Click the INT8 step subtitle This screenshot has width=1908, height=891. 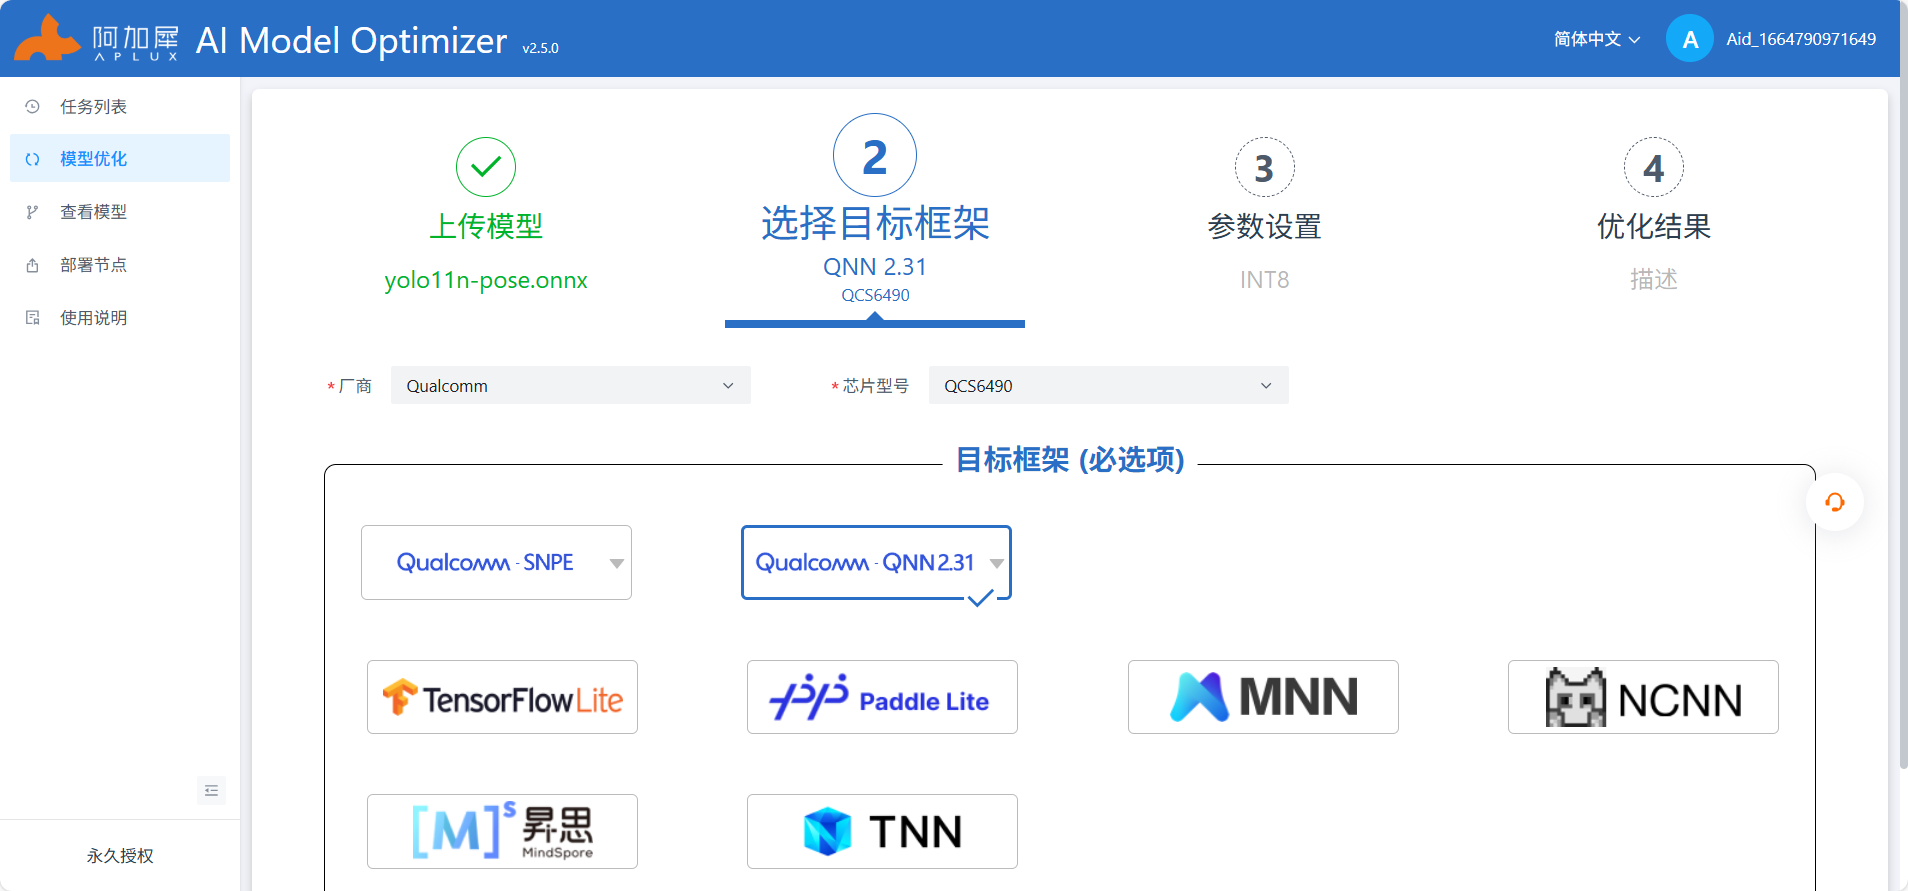pyautogui.click(x=1264, y=280)
